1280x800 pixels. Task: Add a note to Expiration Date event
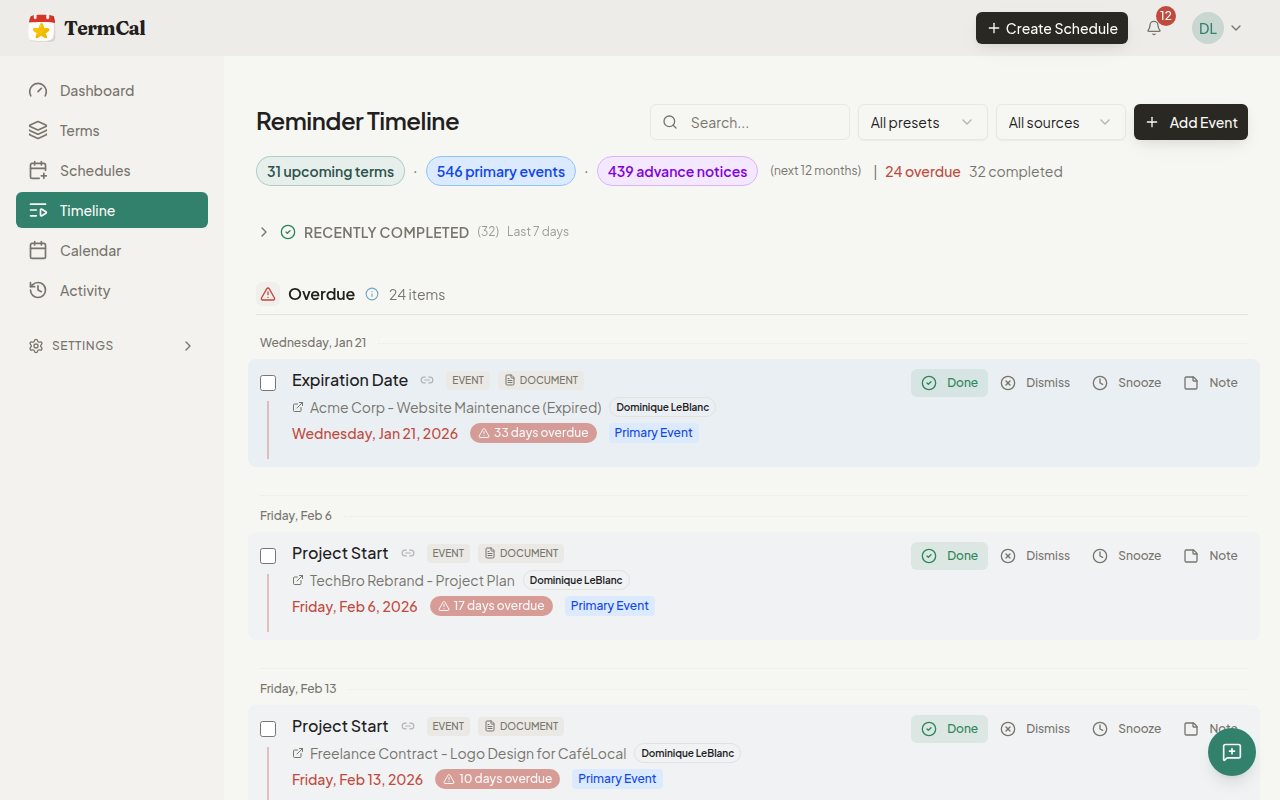(x=1211, y=383)
